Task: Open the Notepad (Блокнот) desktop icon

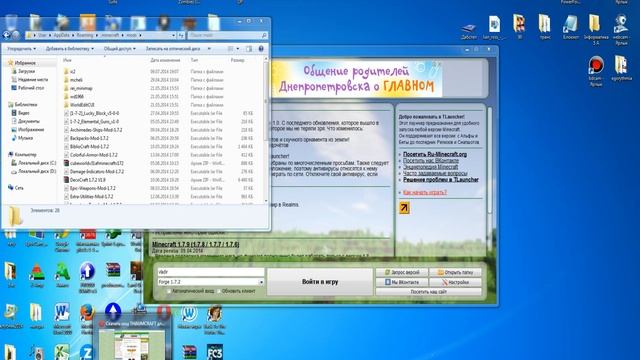Action: pyautogui.click(x=570, y=24)
